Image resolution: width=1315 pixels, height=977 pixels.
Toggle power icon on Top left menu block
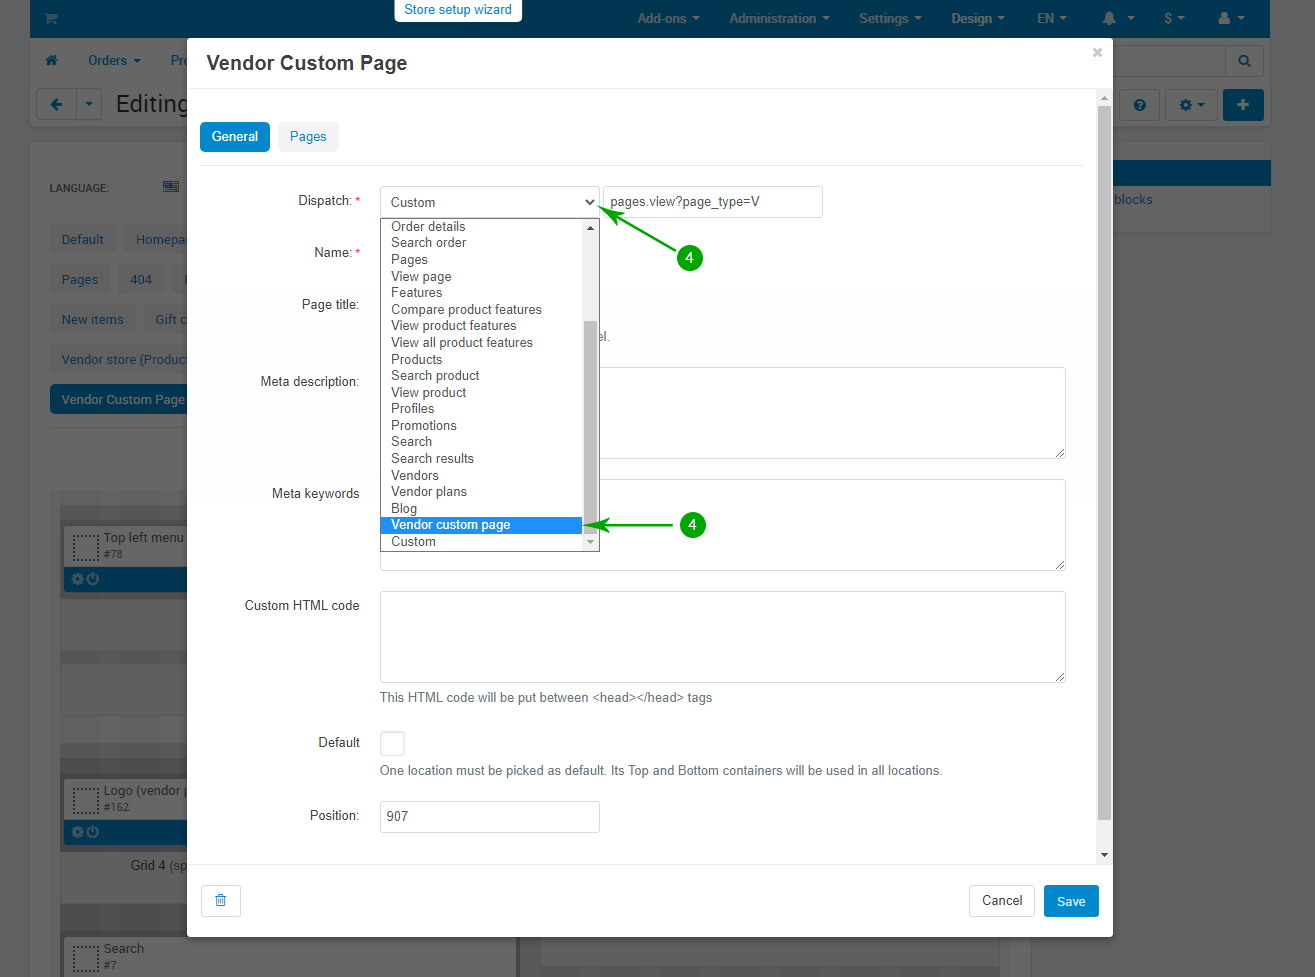[x=93, y=579]
